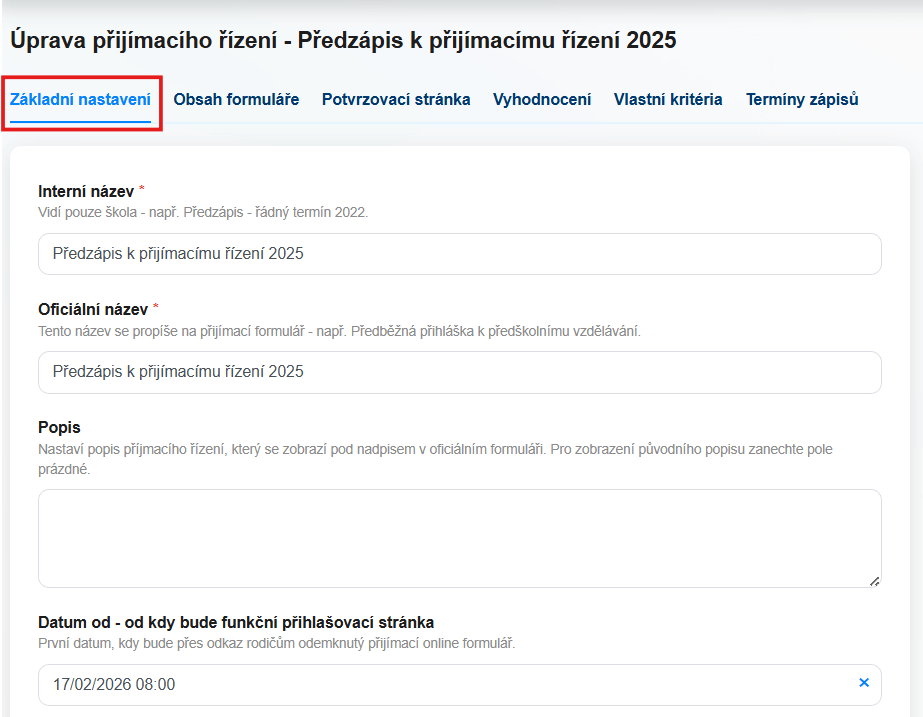Click the hint text under Oficiální název

pyautogui.click(x=339, y=331)
